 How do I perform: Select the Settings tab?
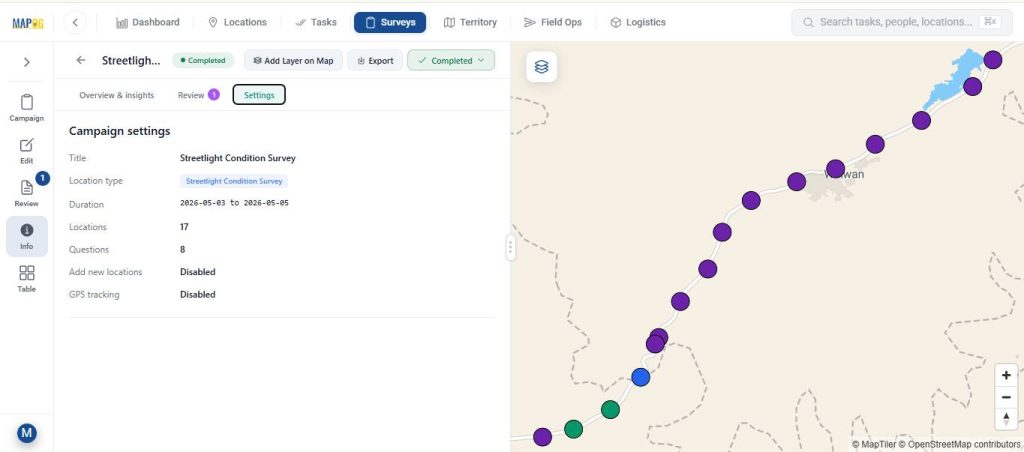[259, 95]
